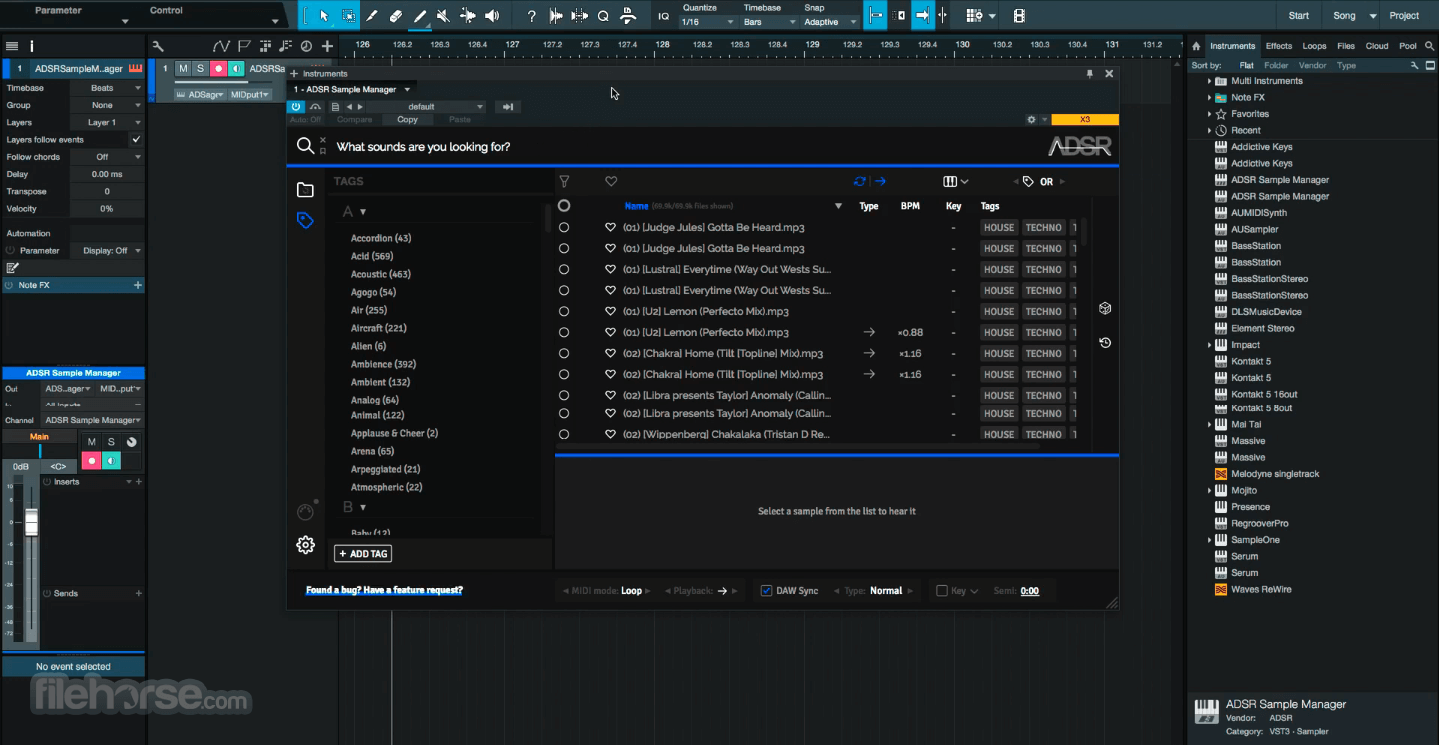This screenshot has width=1439, height=745.
Task: Show the automation curve view icon
Action: (x=222, y=46)
